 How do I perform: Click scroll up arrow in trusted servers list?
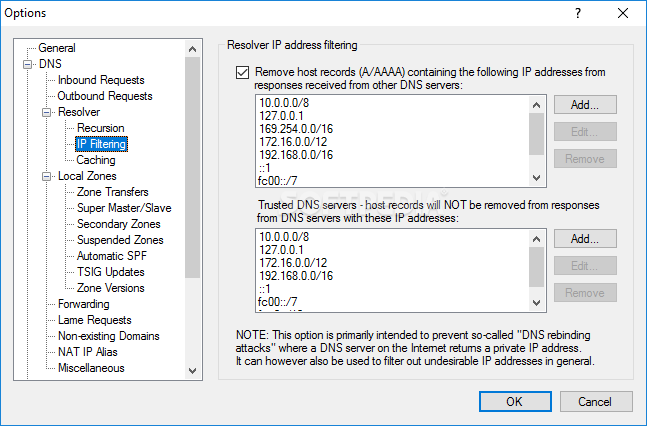pos(536,239)
